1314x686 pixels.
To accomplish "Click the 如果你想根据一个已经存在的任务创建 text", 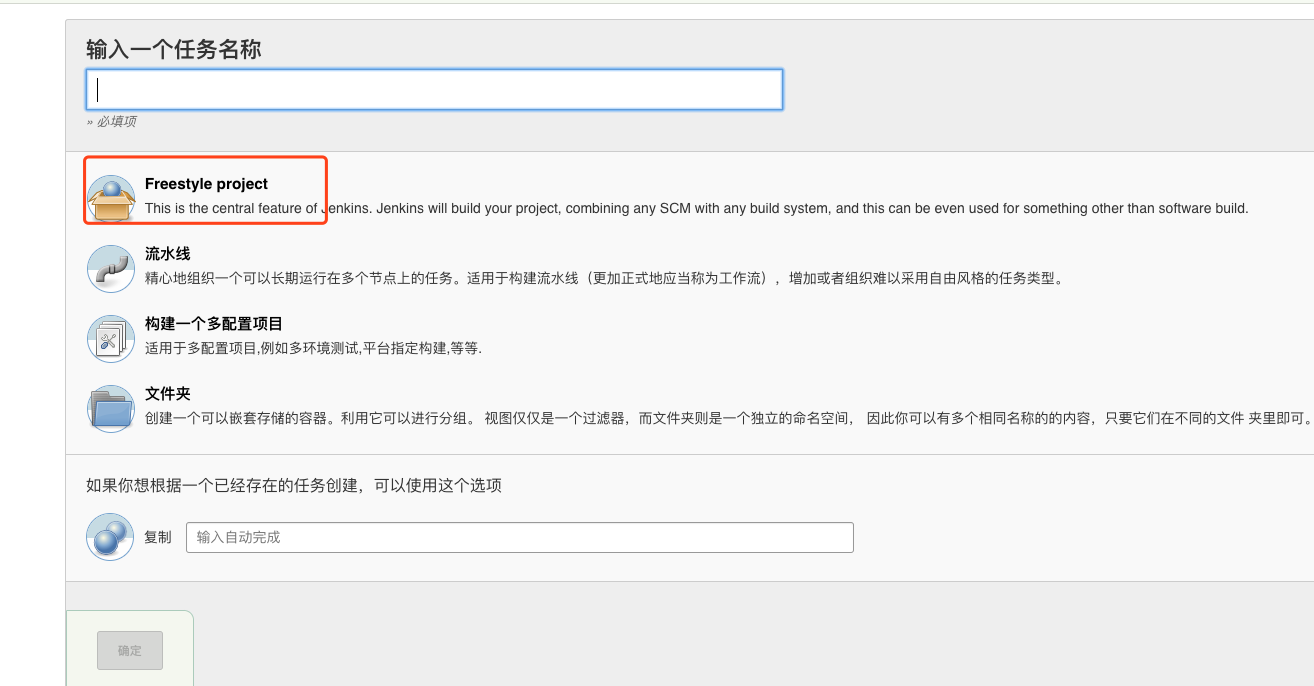I will point(294,486).
